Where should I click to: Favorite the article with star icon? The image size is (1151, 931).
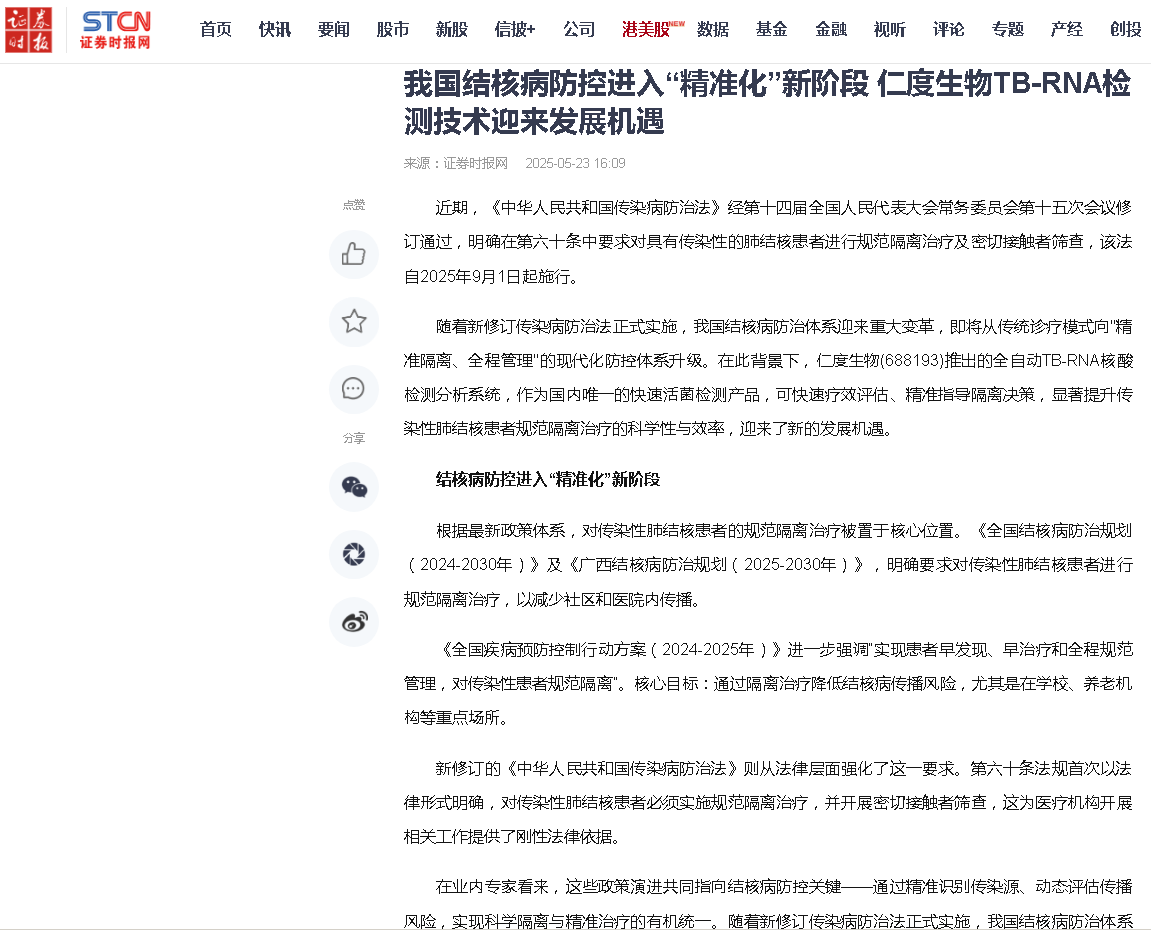pos(354,322)
